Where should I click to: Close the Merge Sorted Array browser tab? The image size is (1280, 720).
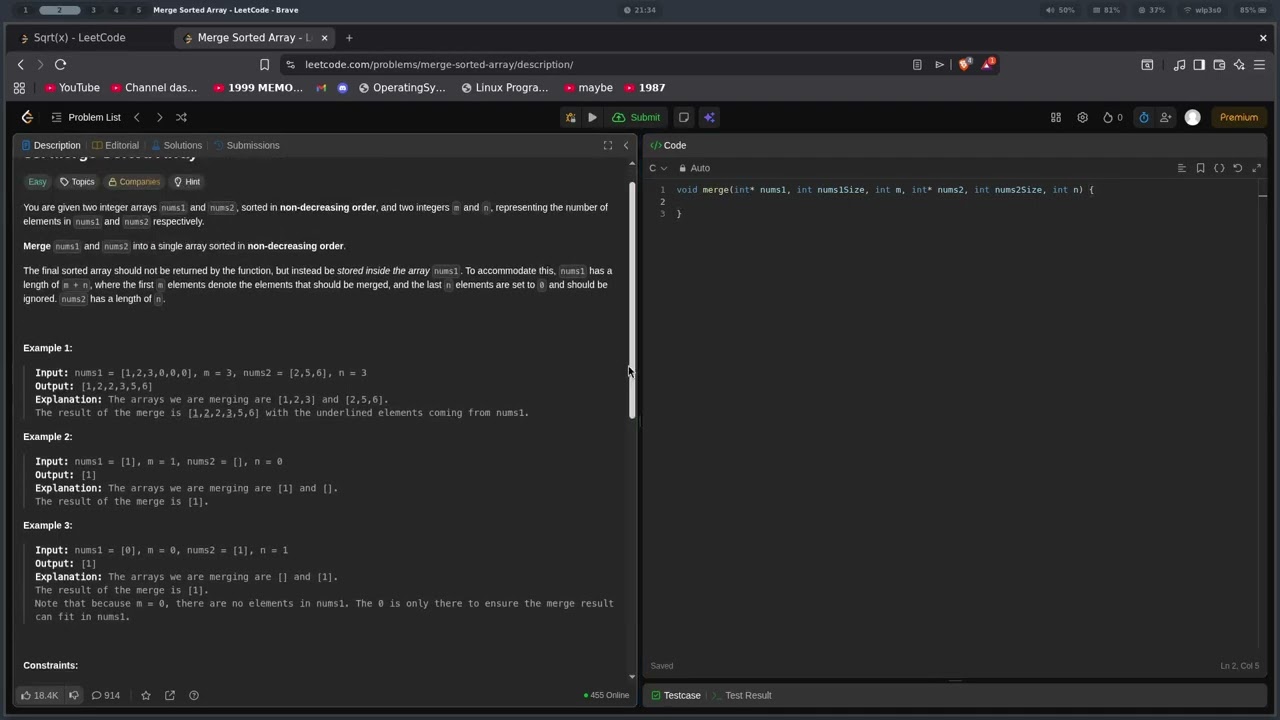pos(324,38)
